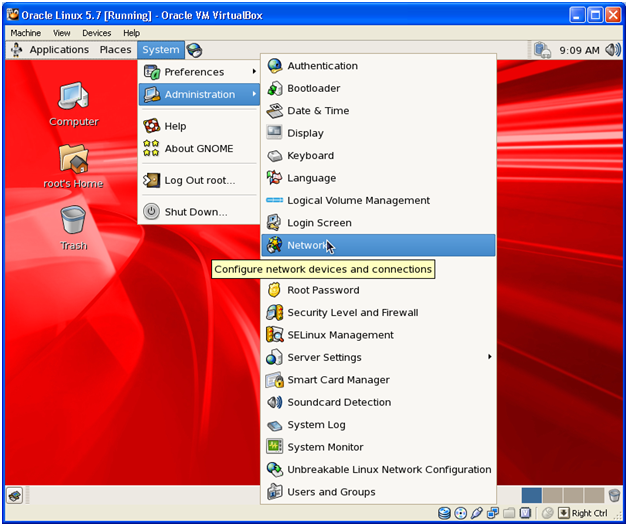Switch to the fourth workspace in pager
Screen dimensions: 628x526
[x=594, y=496]
